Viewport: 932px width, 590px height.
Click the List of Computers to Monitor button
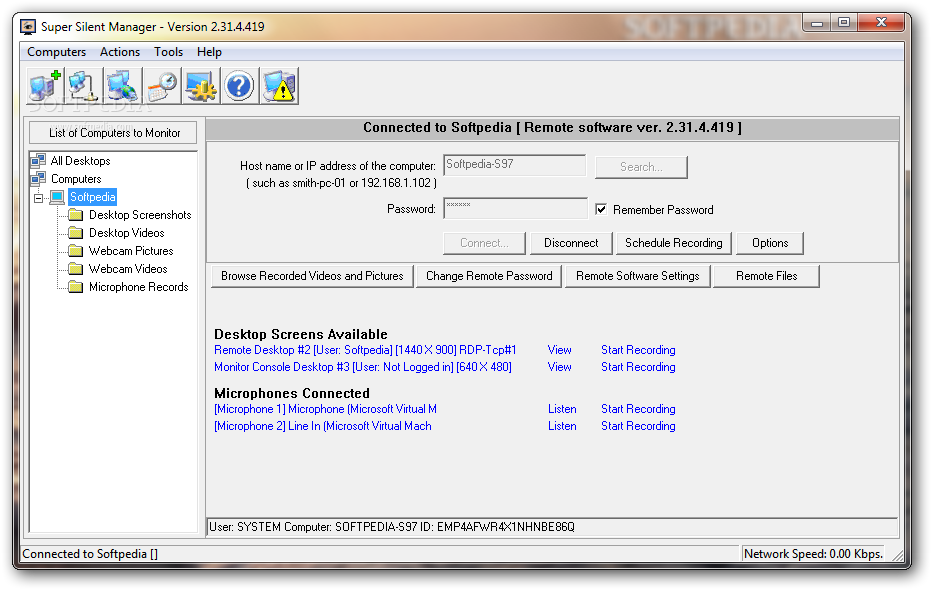pos(114,132)
